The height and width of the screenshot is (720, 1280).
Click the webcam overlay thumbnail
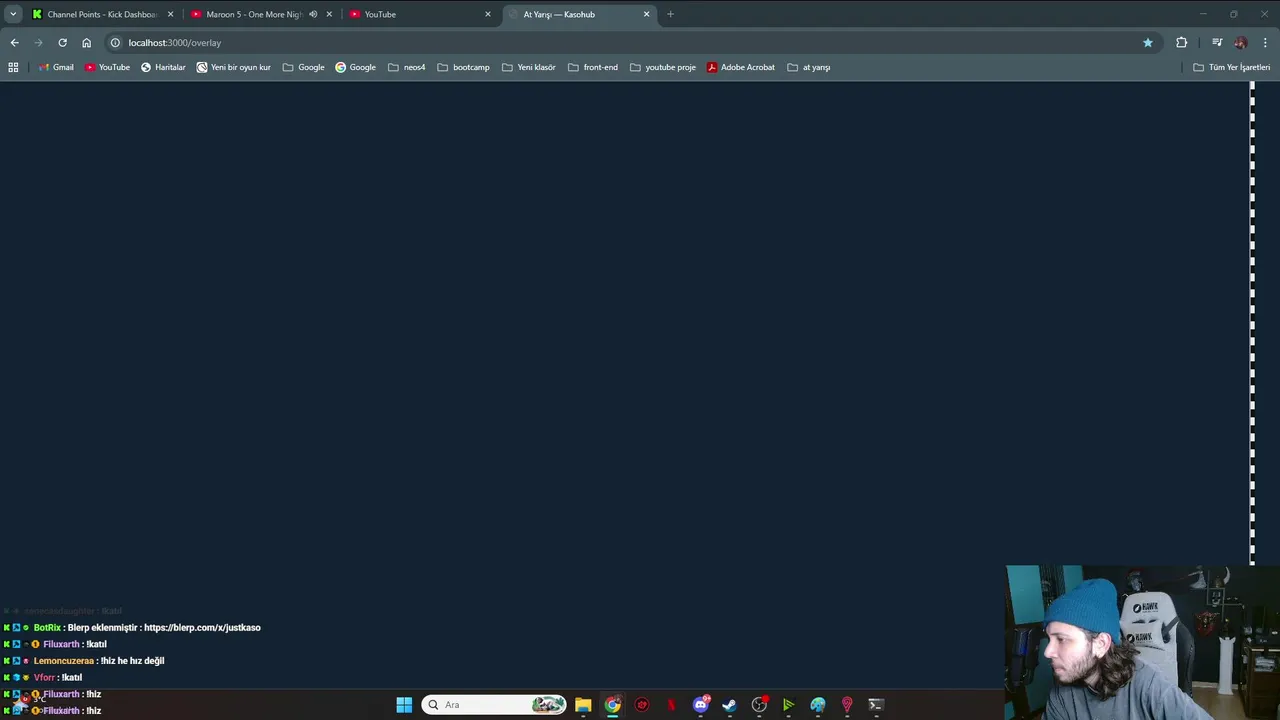1143,642
